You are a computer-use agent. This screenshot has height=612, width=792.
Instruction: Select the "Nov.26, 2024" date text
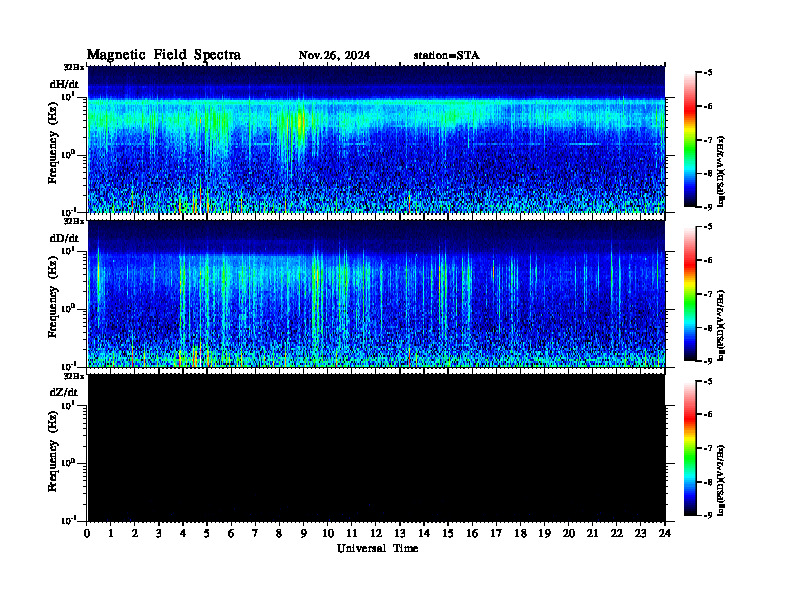(334, 56)
